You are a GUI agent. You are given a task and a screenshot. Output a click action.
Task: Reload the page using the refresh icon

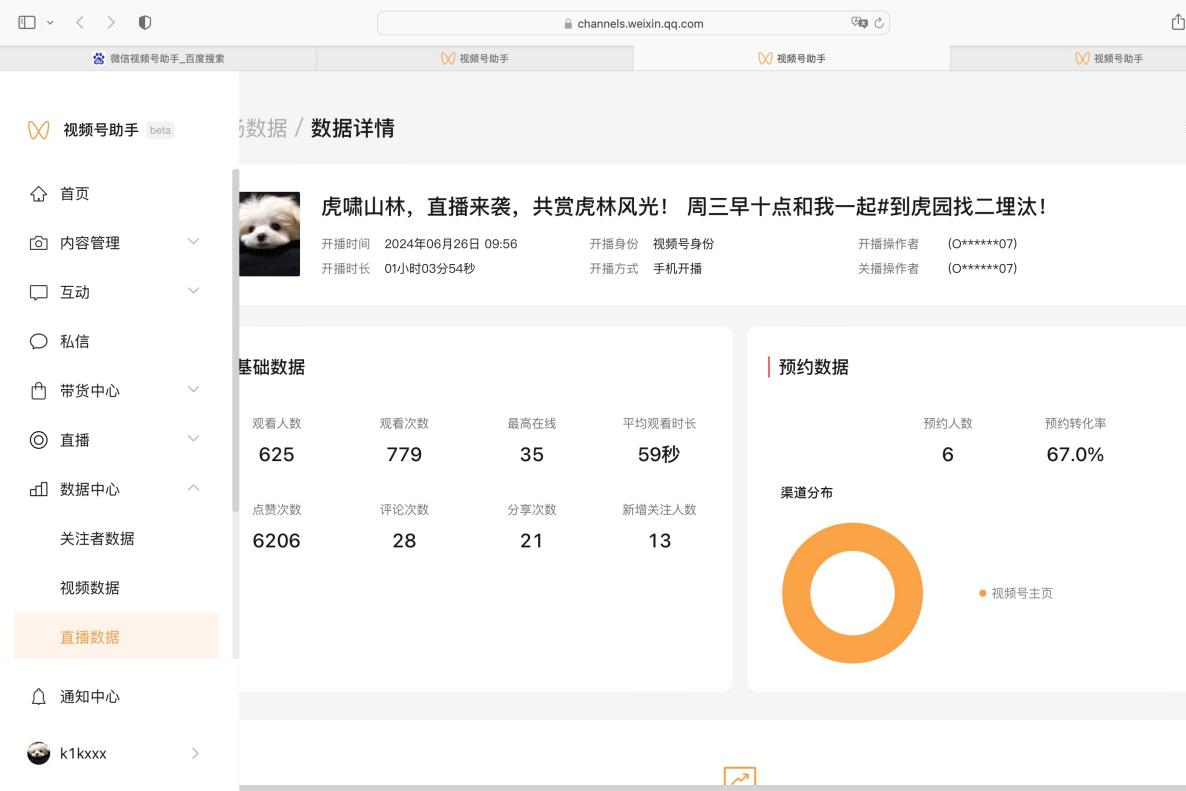coord(879,23)
